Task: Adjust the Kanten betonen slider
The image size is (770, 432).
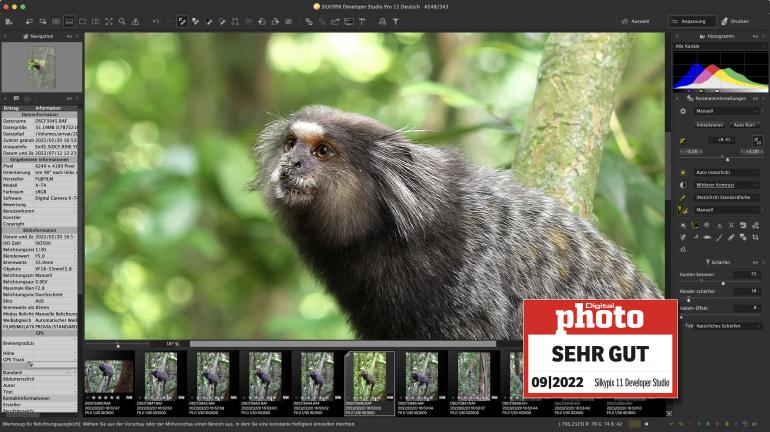Action: pyautogui.click(x=723, y=283)
